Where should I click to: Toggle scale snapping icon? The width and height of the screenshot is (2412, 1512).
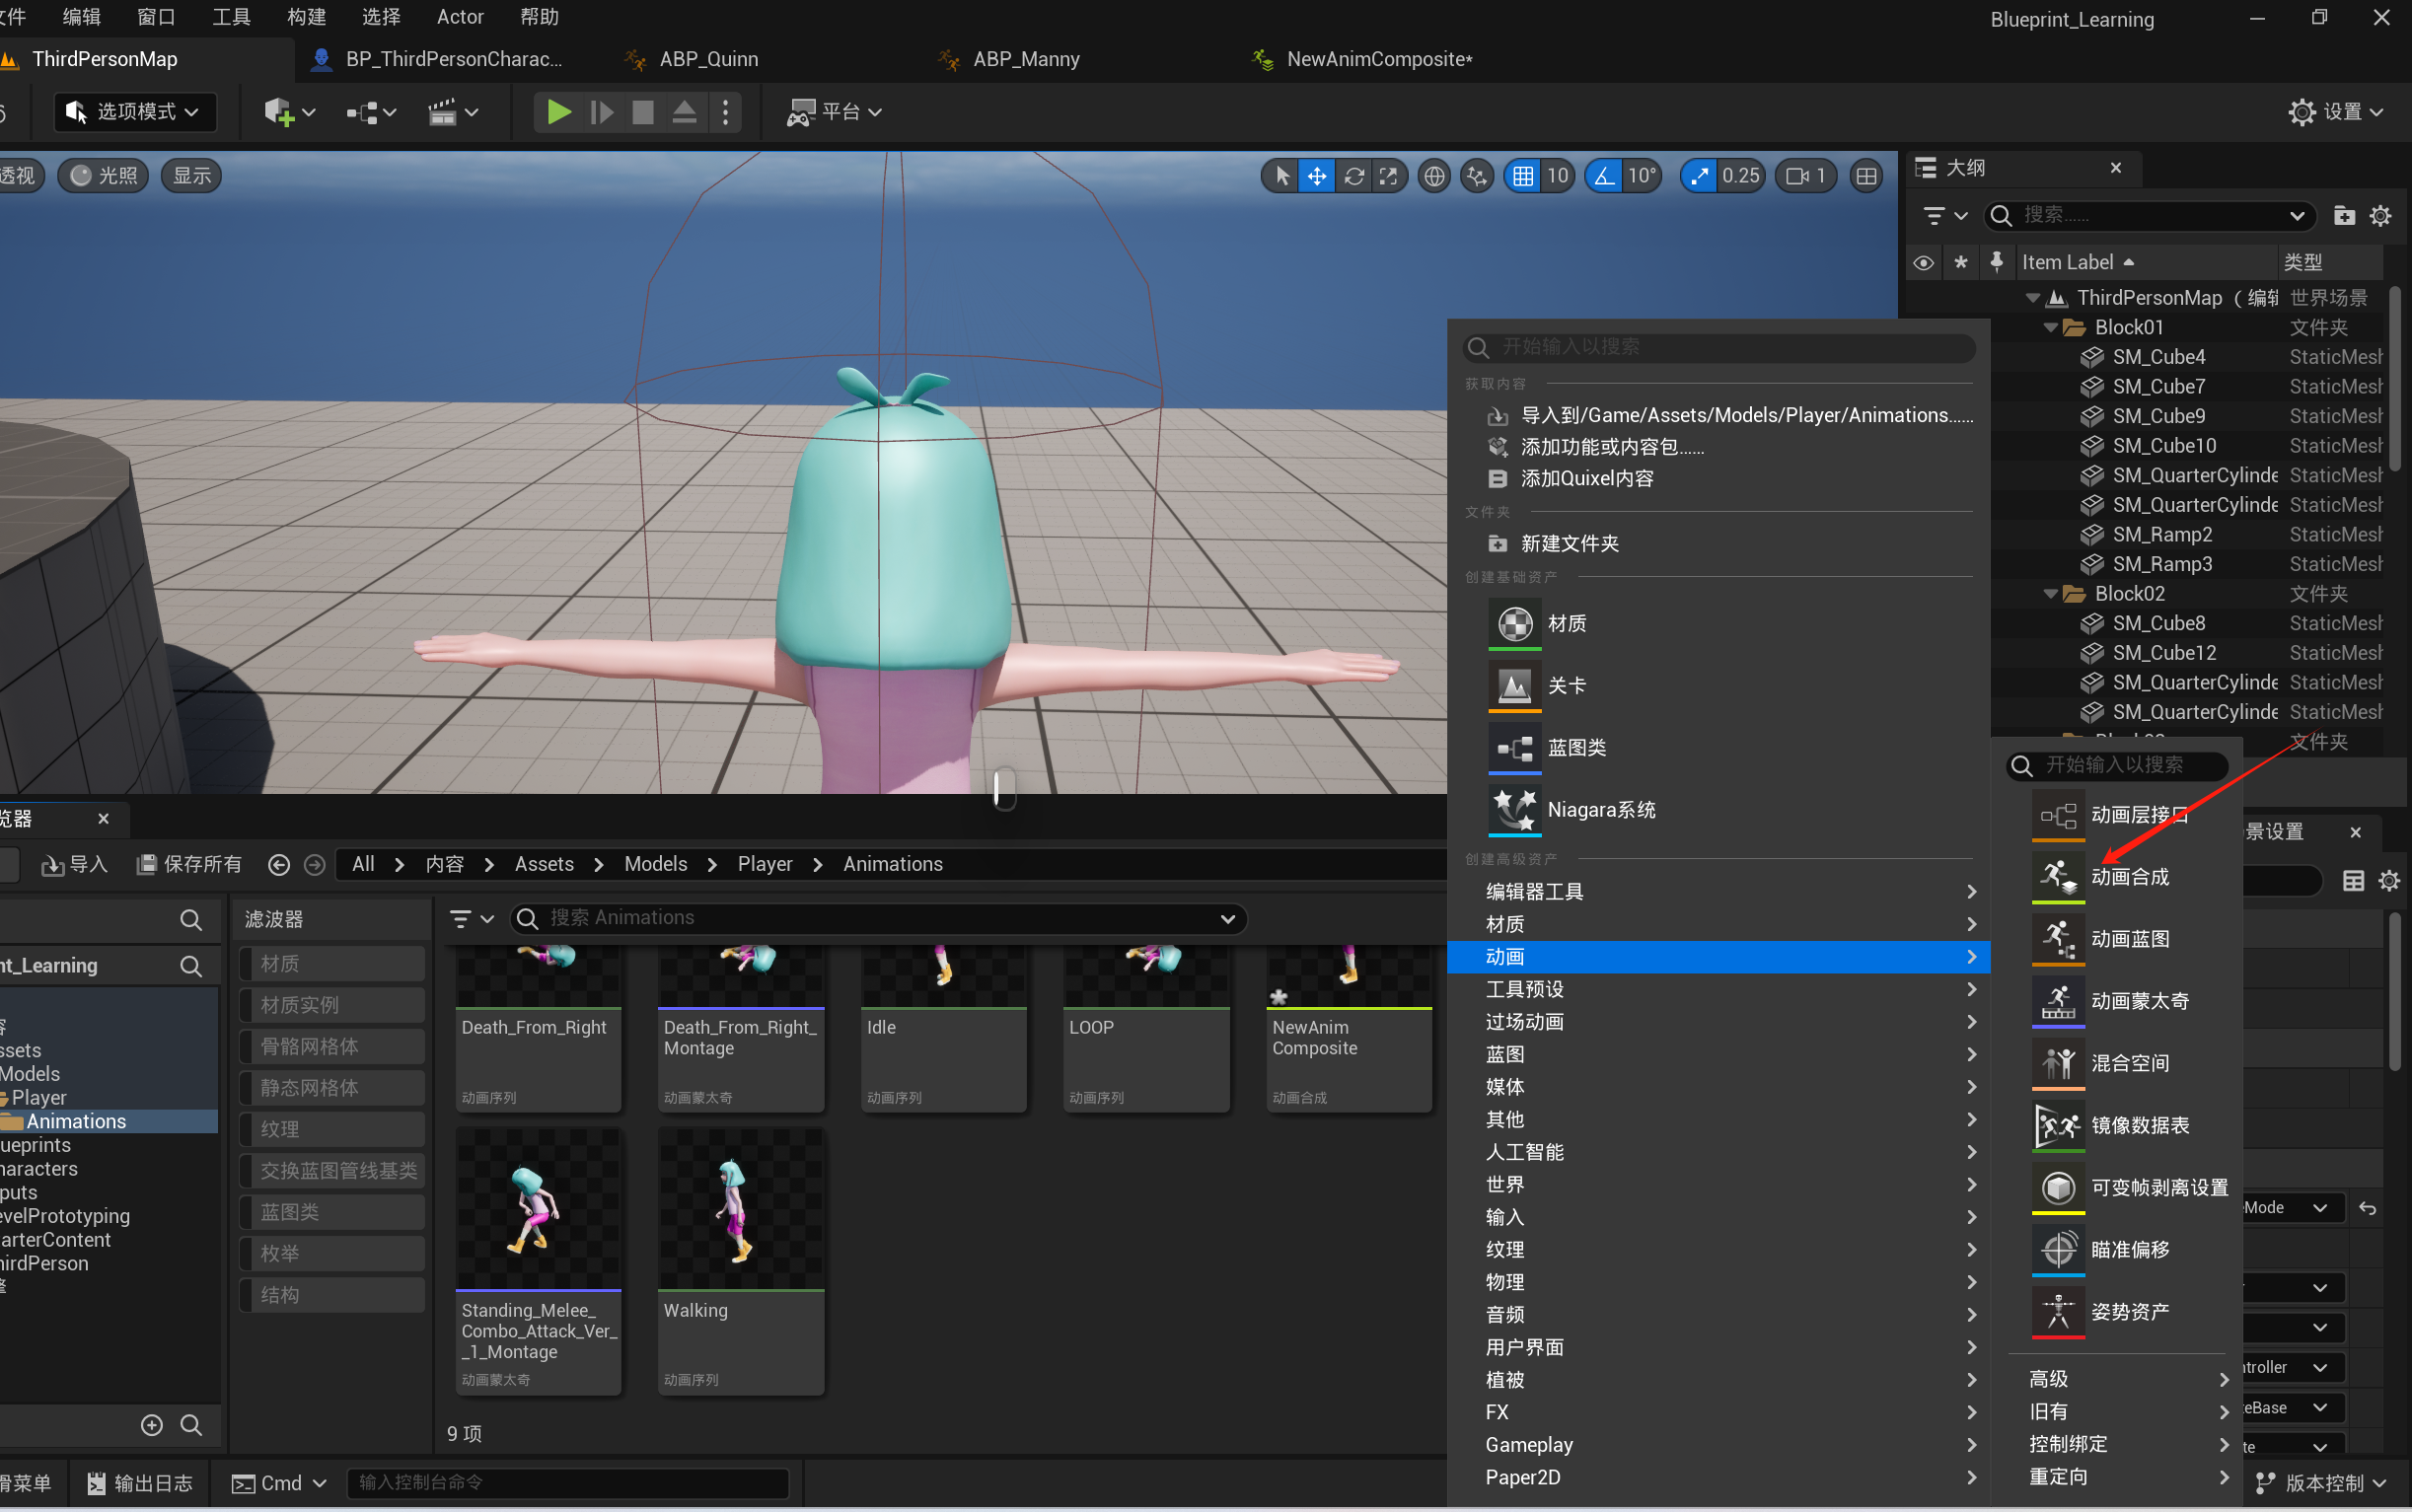pos(1699,177)
